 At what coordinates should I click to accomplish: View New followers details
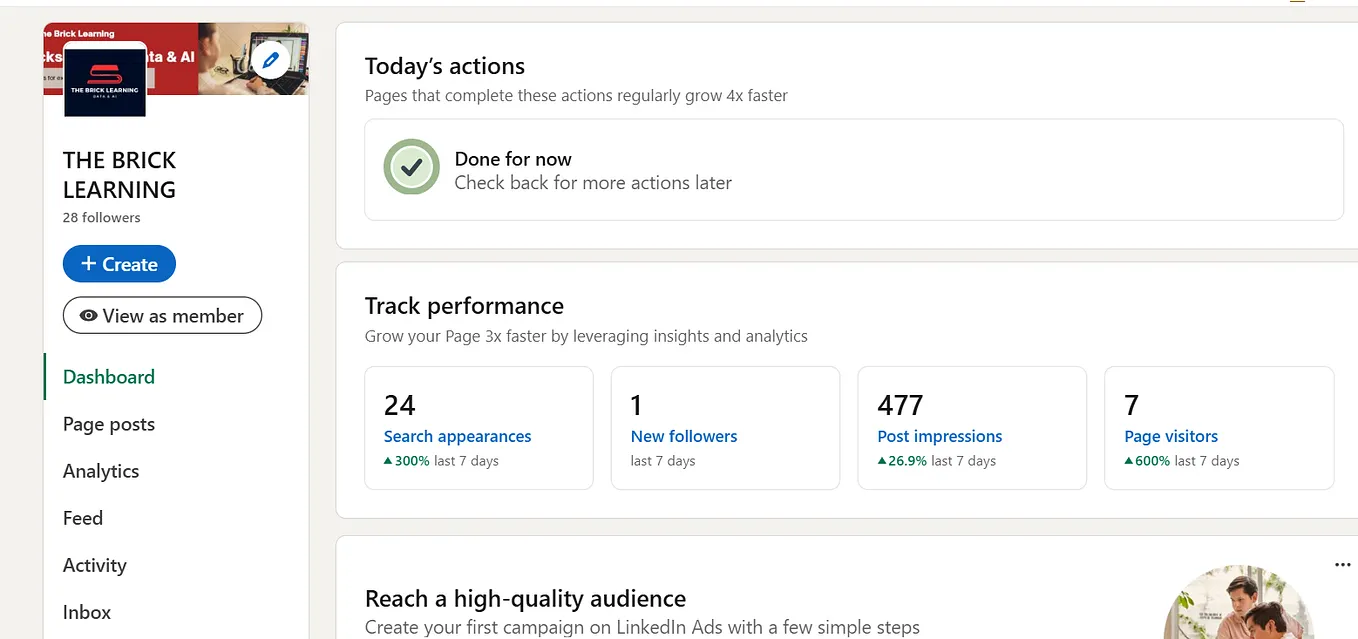tap(684, 436)
